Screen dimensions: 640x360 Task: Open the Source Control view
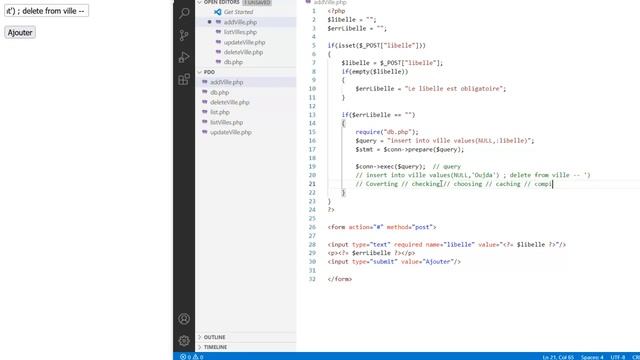pos(184,36)
